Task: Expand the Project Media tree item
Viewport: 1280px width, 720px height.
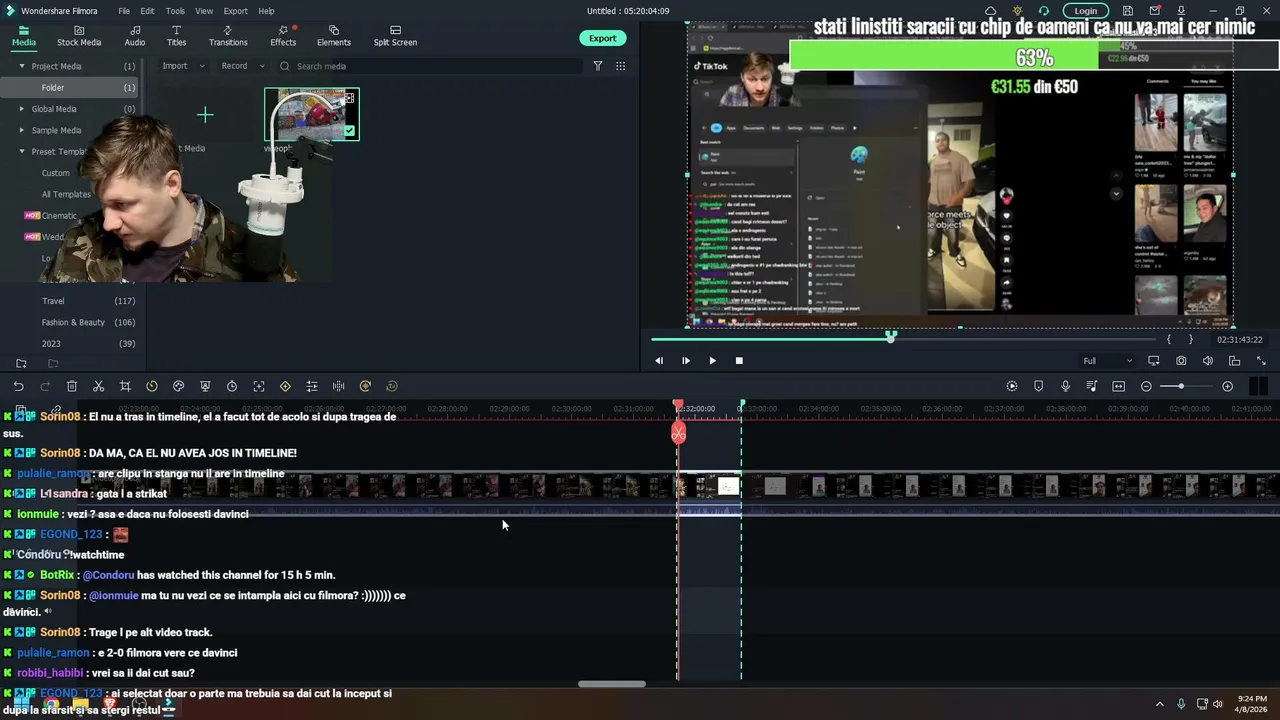Action: tap(22, 66)
